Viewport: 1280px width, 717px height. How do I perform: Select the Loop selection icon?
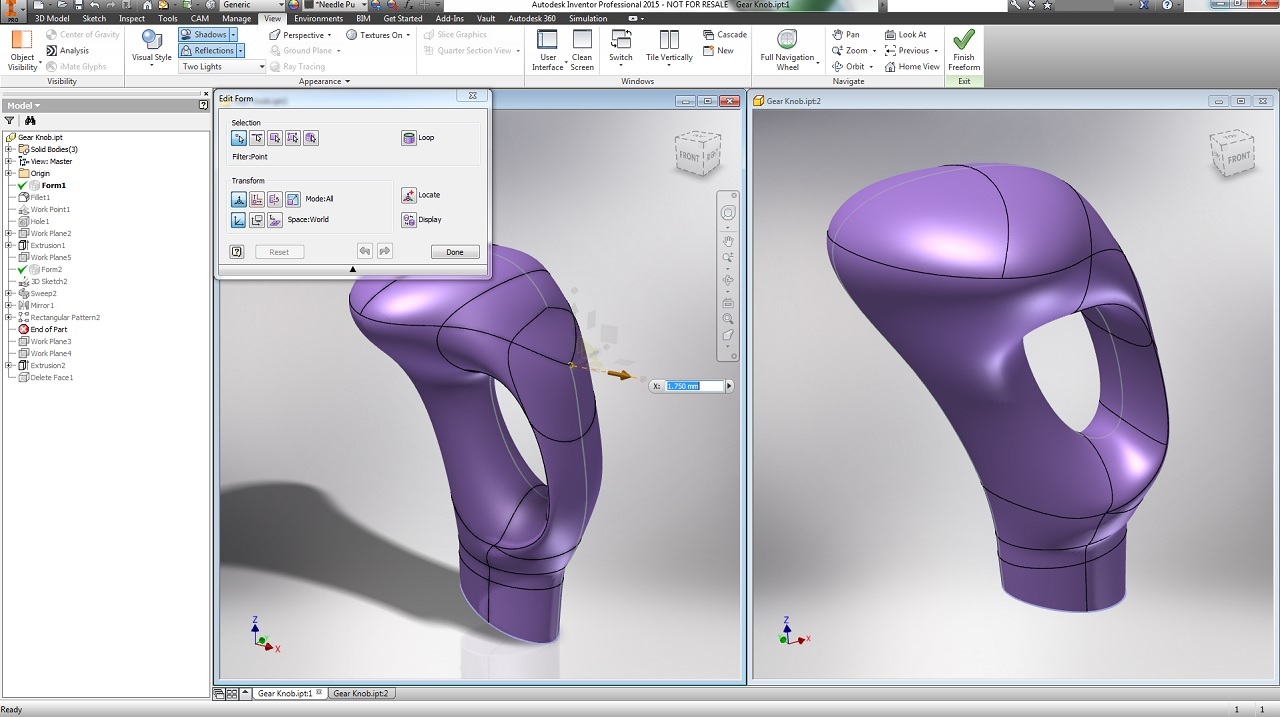[409, 138]
